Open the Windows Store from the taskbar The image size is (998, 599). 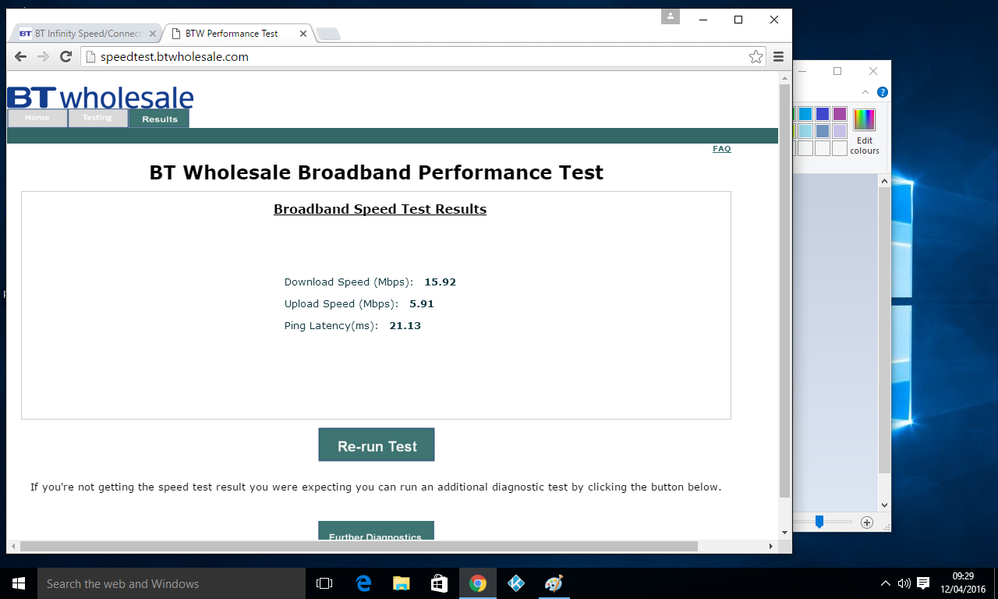439,583
